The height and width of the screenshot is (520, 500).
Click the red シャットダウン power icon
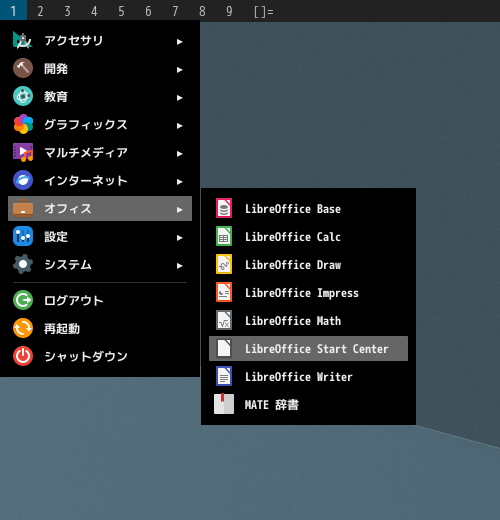23,356
